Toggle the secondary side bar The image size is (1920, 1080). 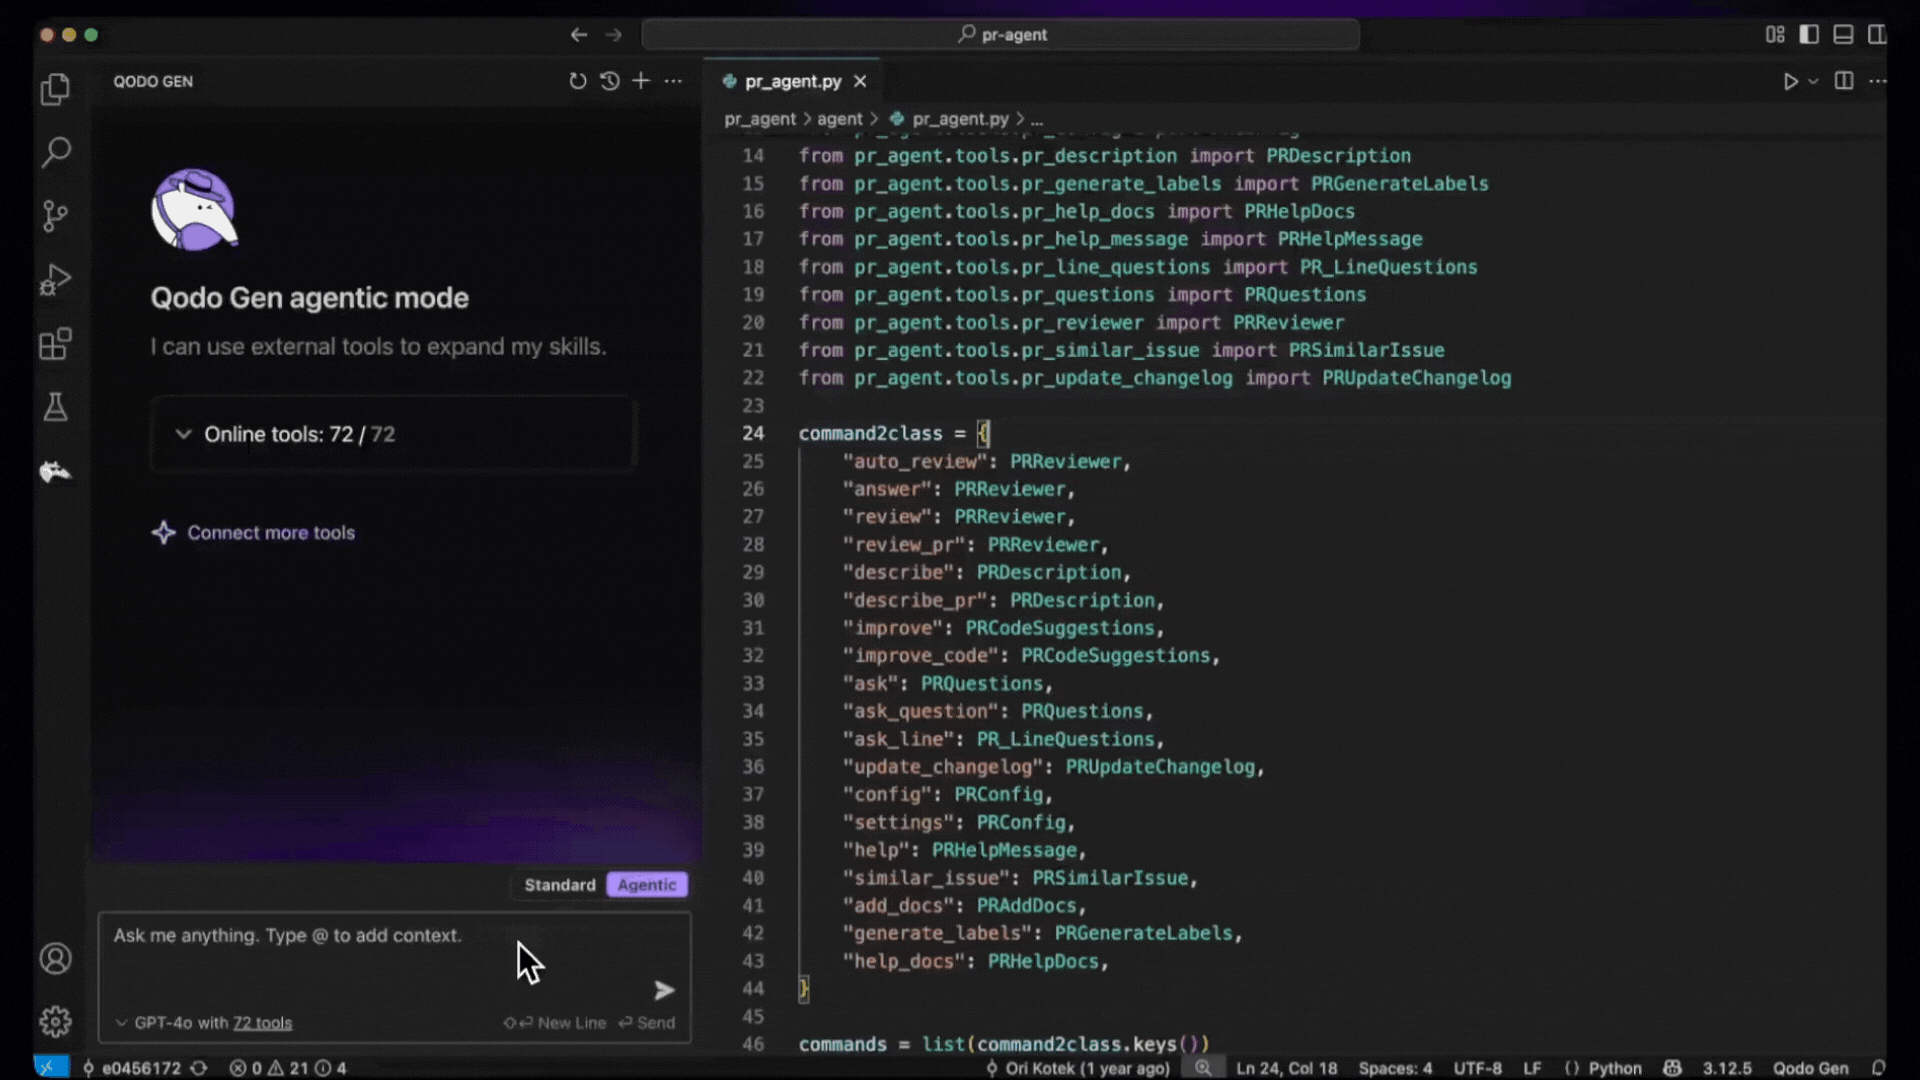(1877, 35)
